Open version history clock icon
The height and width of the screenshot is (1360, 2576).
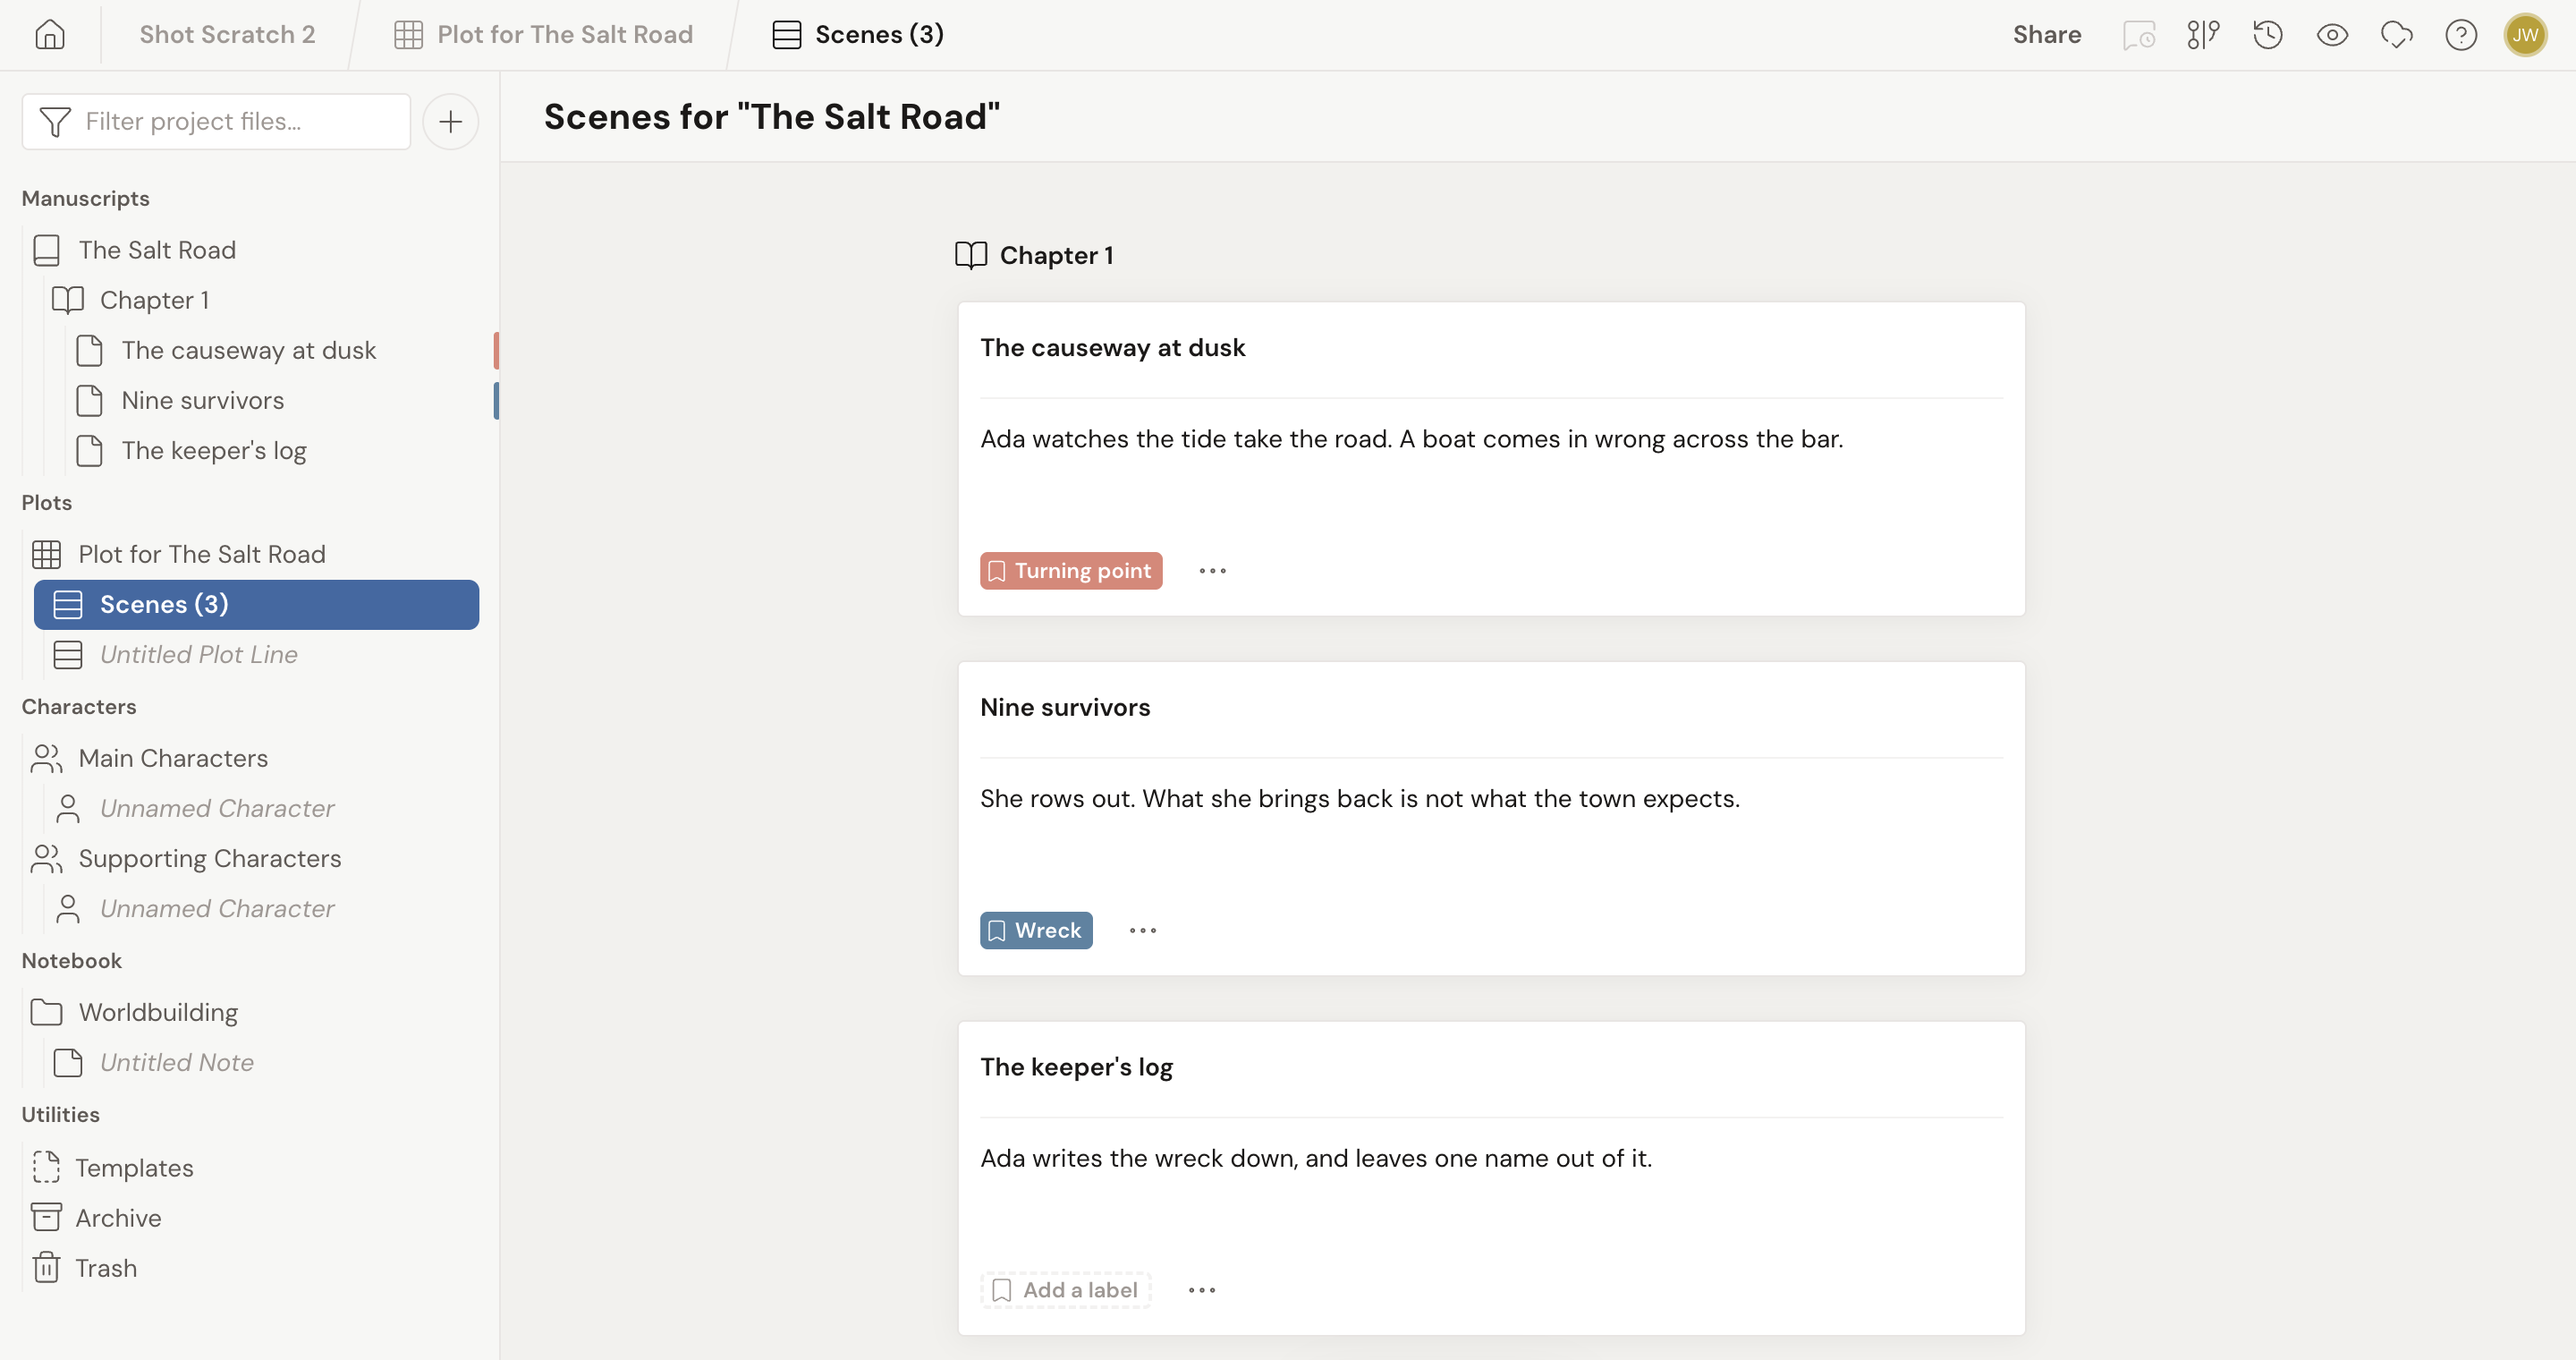(2267, 35)
